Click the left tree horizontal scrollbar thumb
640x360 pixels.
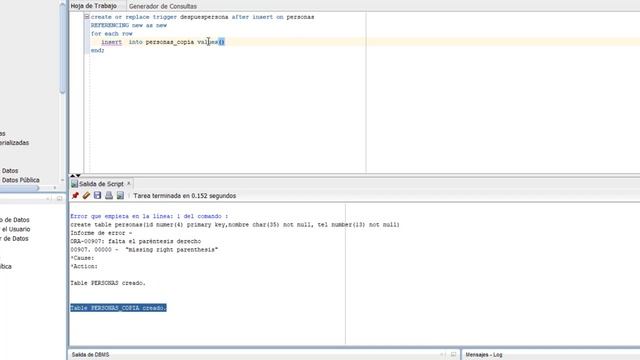tap(20, 188)
